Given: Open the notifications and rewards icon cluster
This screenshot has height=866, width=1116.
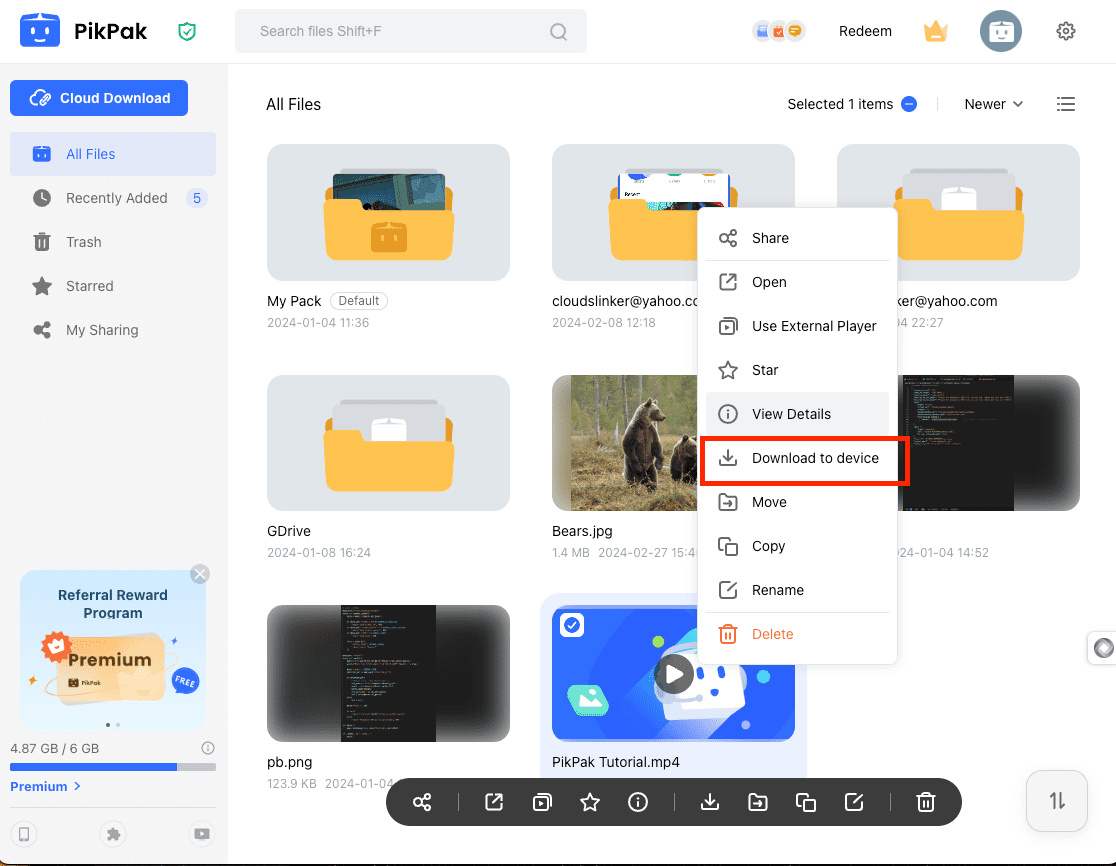Looking at the screenshot, I should (x=779, y=31).
